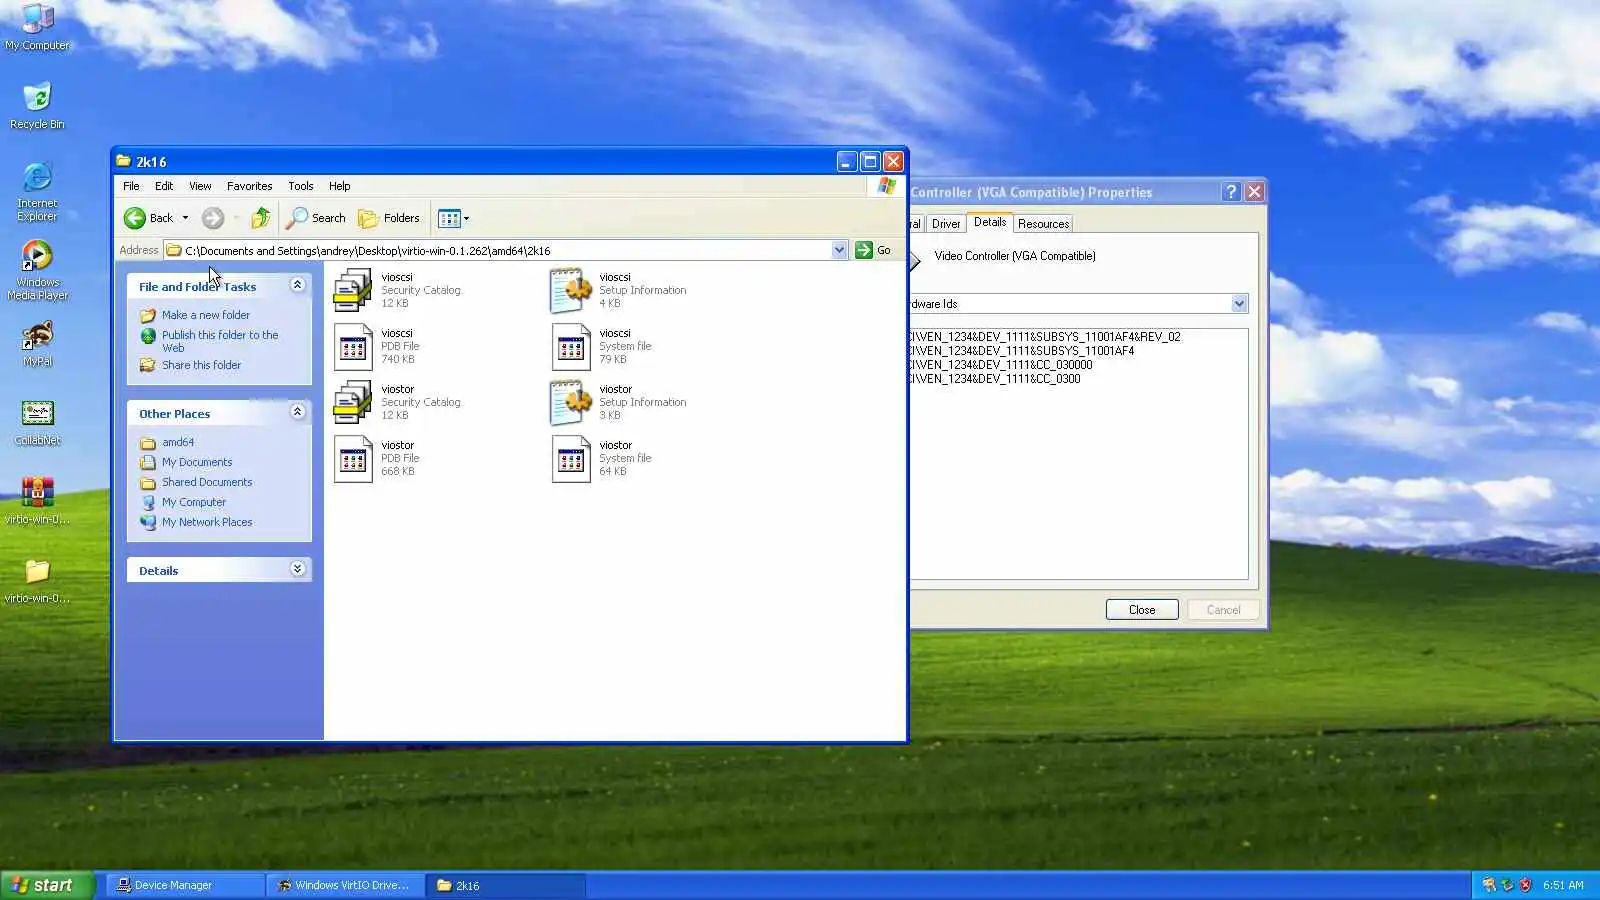Viewport: 1600px width, 900px height.
Task: Open the Search pane
Action: click(x=316, y=218)
